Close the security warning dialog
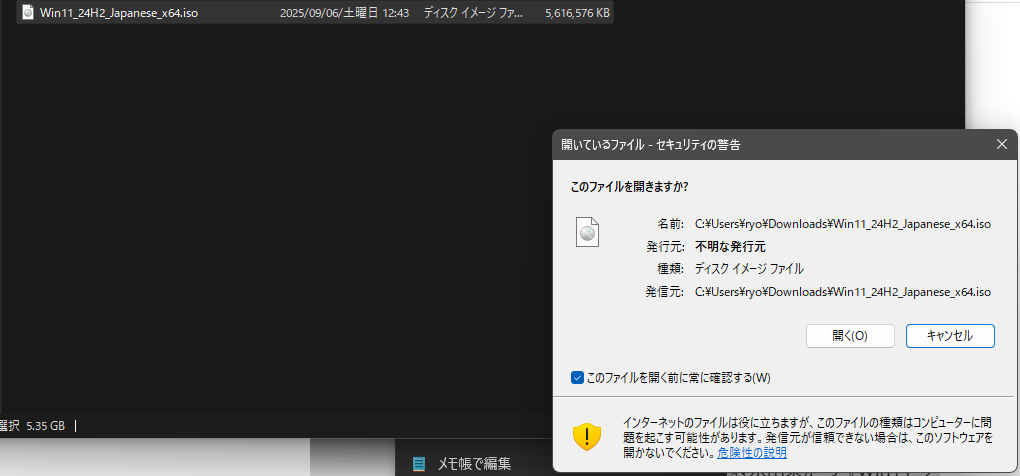This screenshot has width=1020, height=476. tap(1002, 144)
